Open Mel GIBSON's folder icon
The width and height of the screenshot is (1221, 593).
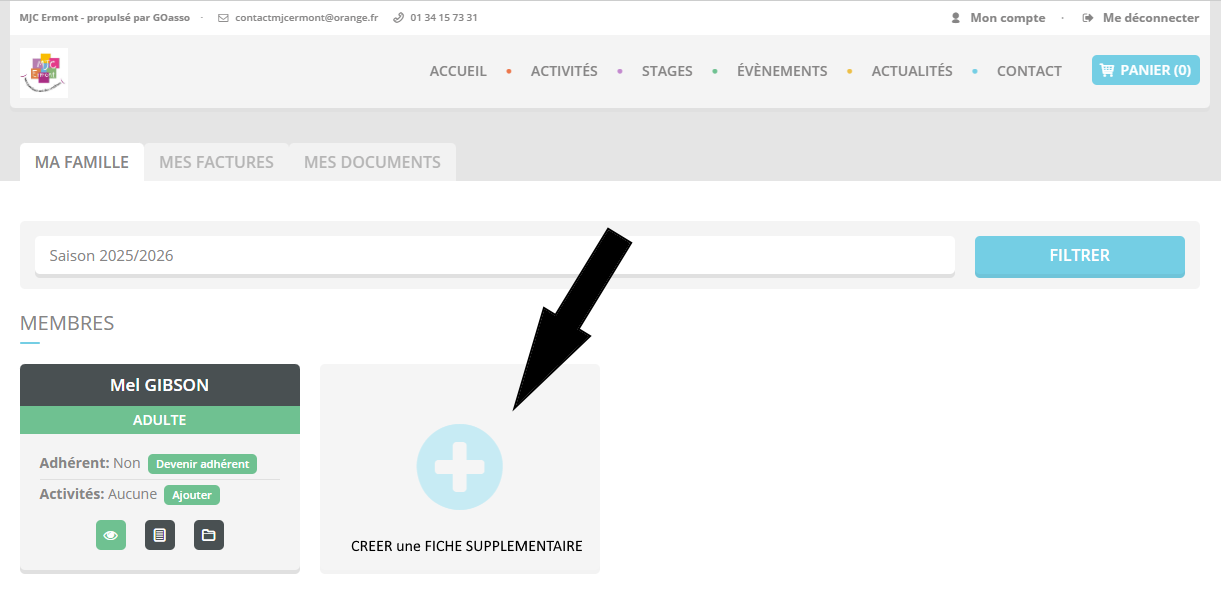coord(209,535)
